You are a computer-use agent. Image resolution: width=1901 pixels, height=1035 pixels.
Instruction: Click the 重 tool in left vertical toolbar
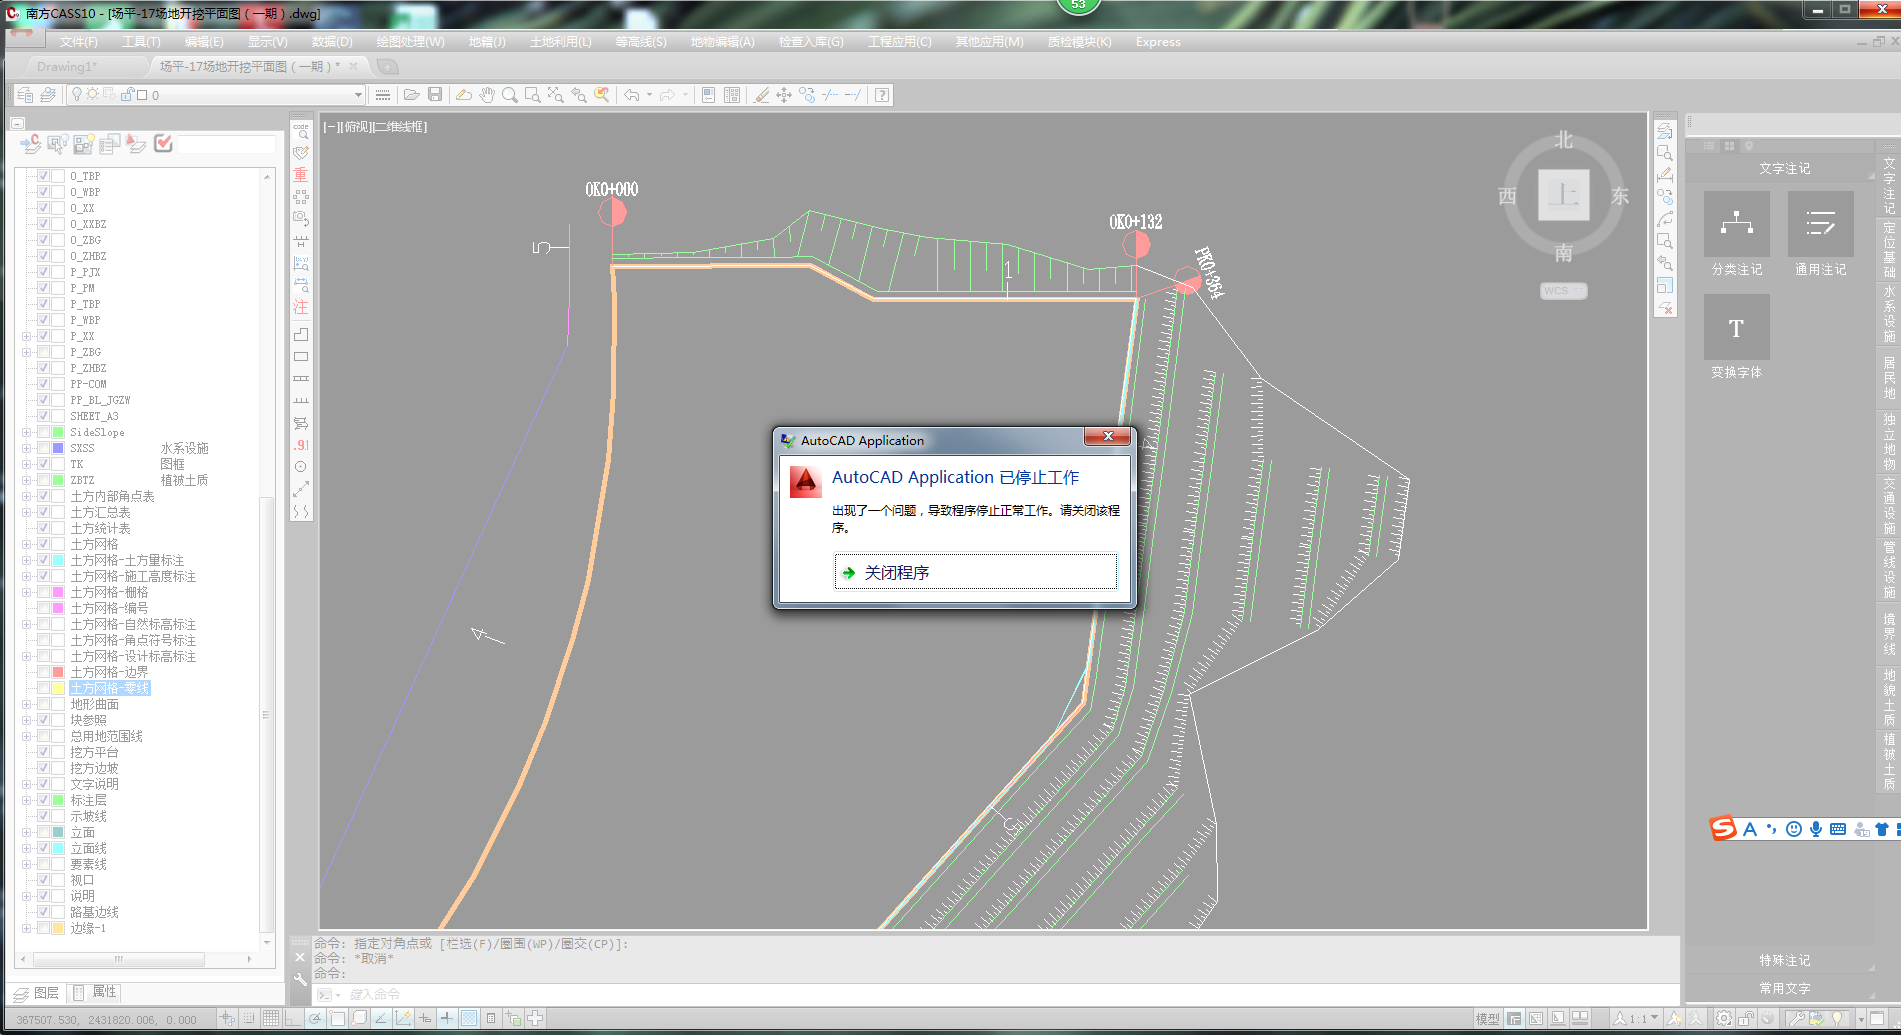300,175
